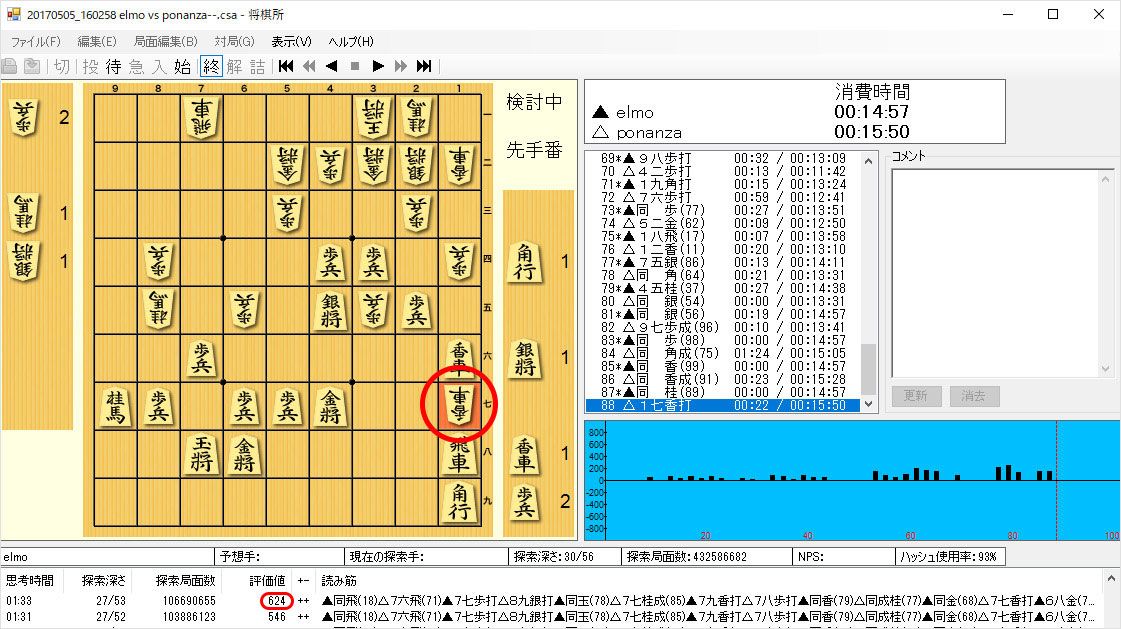Select the 金将 gold on square 4七

[330, 406]
